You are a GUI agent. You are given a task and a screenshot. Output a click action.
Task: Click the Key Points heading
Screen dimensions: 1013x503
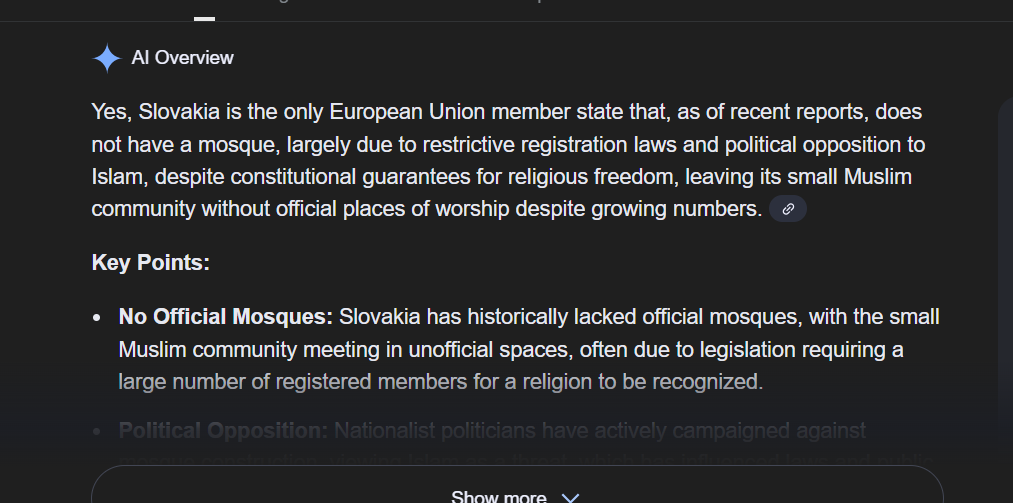click(x=150, y=263)
